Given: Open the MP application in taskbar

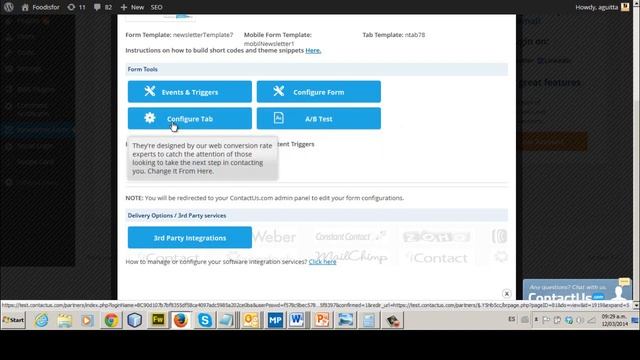Looking at the screenshot, I should 275,320.
